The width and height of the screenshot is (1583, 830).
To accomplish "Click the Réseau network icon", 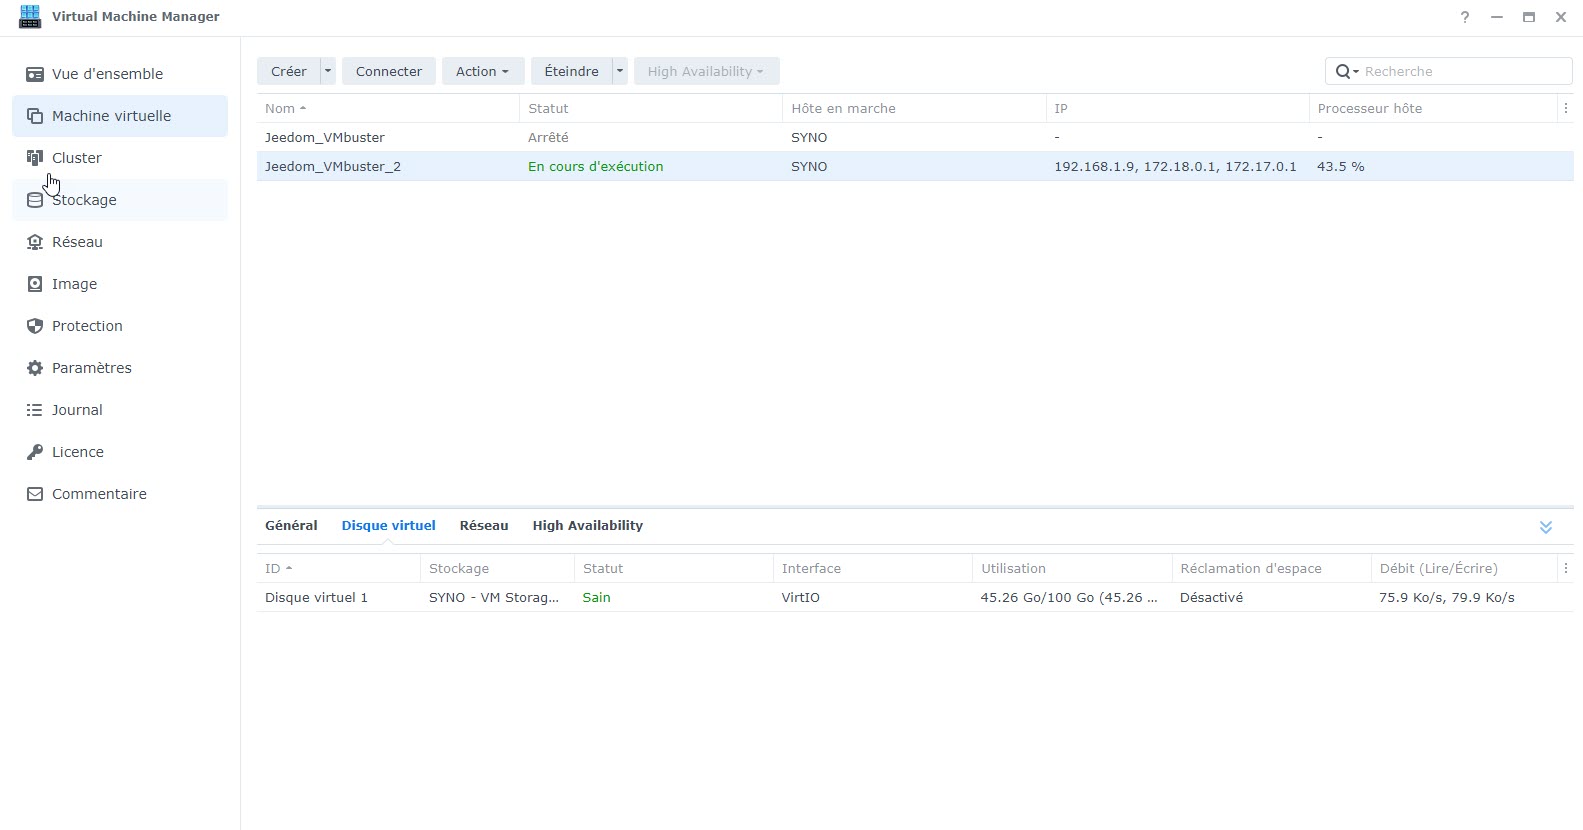I will 35,242.
